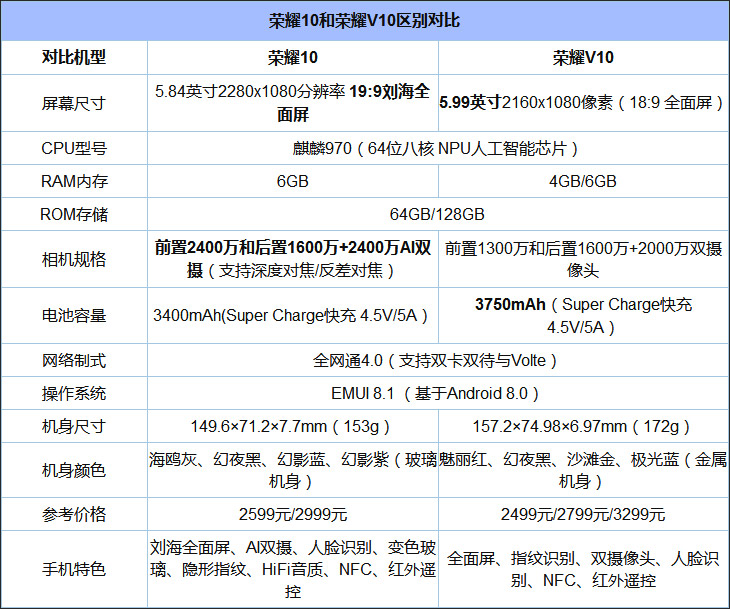
Task: Click the 前置2400万 camera cell
Action: point(293,259)
